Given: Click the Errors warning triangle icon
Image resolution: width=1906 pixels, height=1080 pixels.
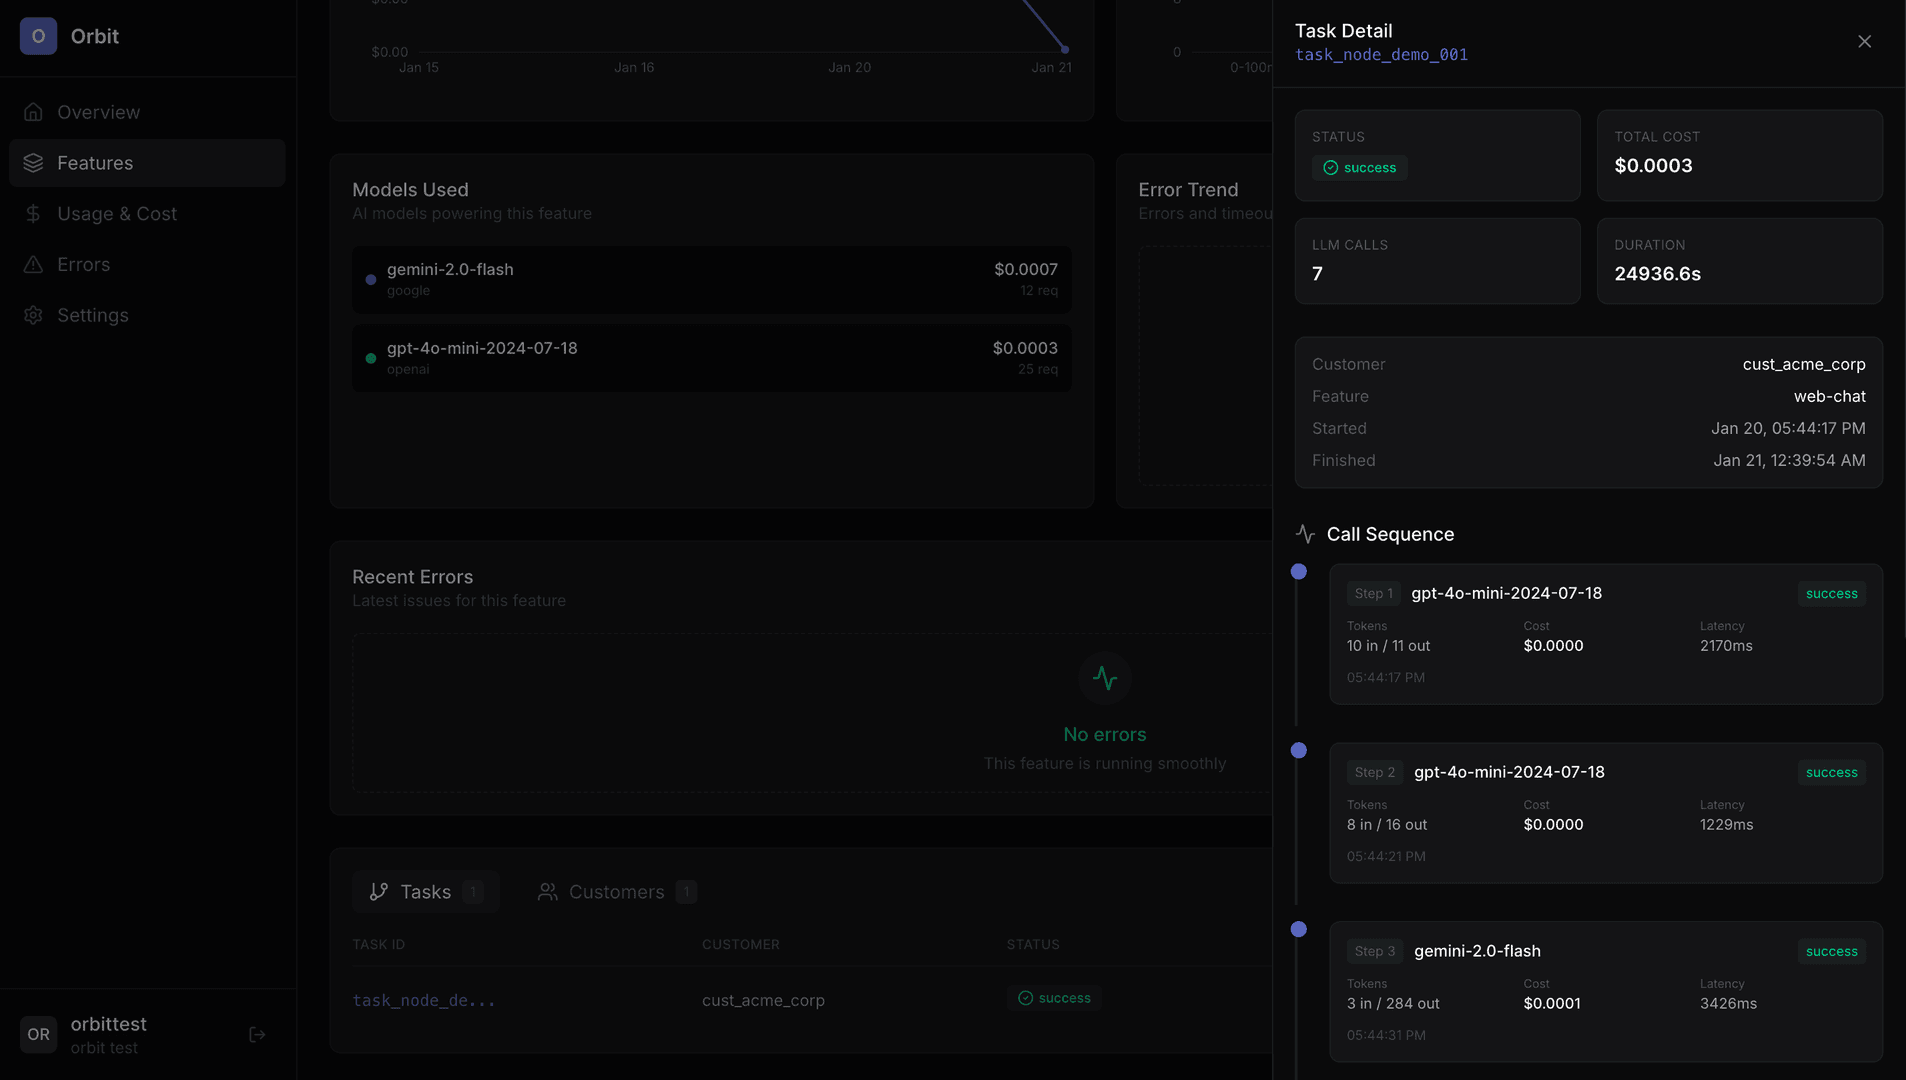Looking at the screenshot, I should click(33, 265).
